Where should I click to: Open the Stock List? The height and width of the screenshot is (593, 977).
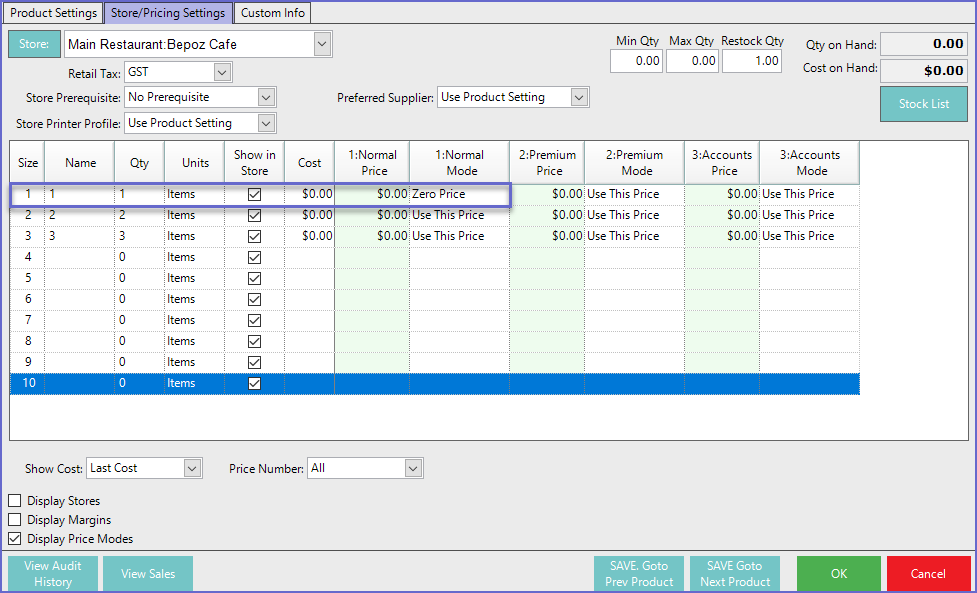pyautogui.click(x=923, y=104)
